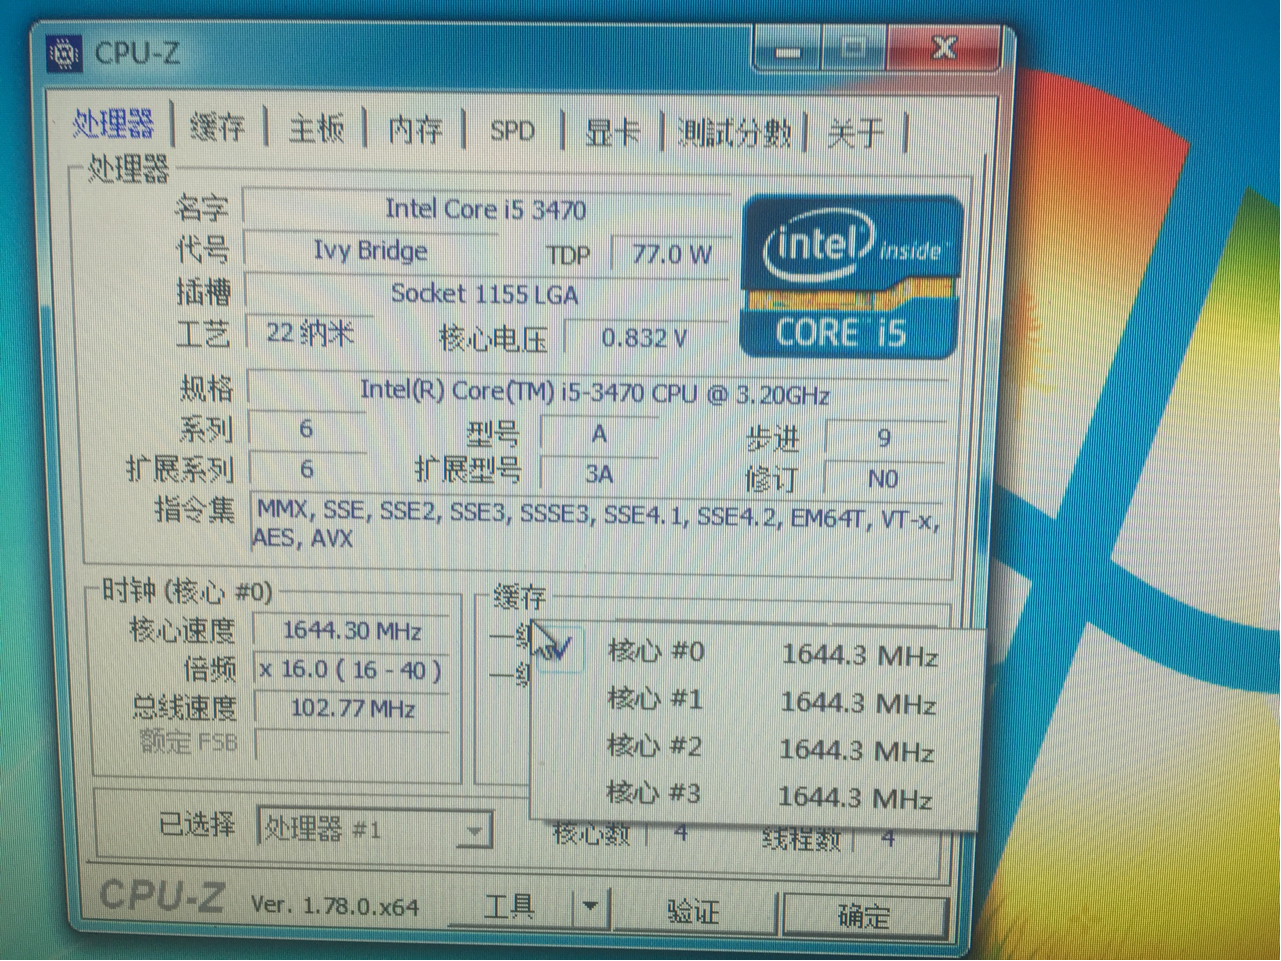Open the SPD tab
The width and height of the screenshot is (1281, 961).
tap(512, 131)
